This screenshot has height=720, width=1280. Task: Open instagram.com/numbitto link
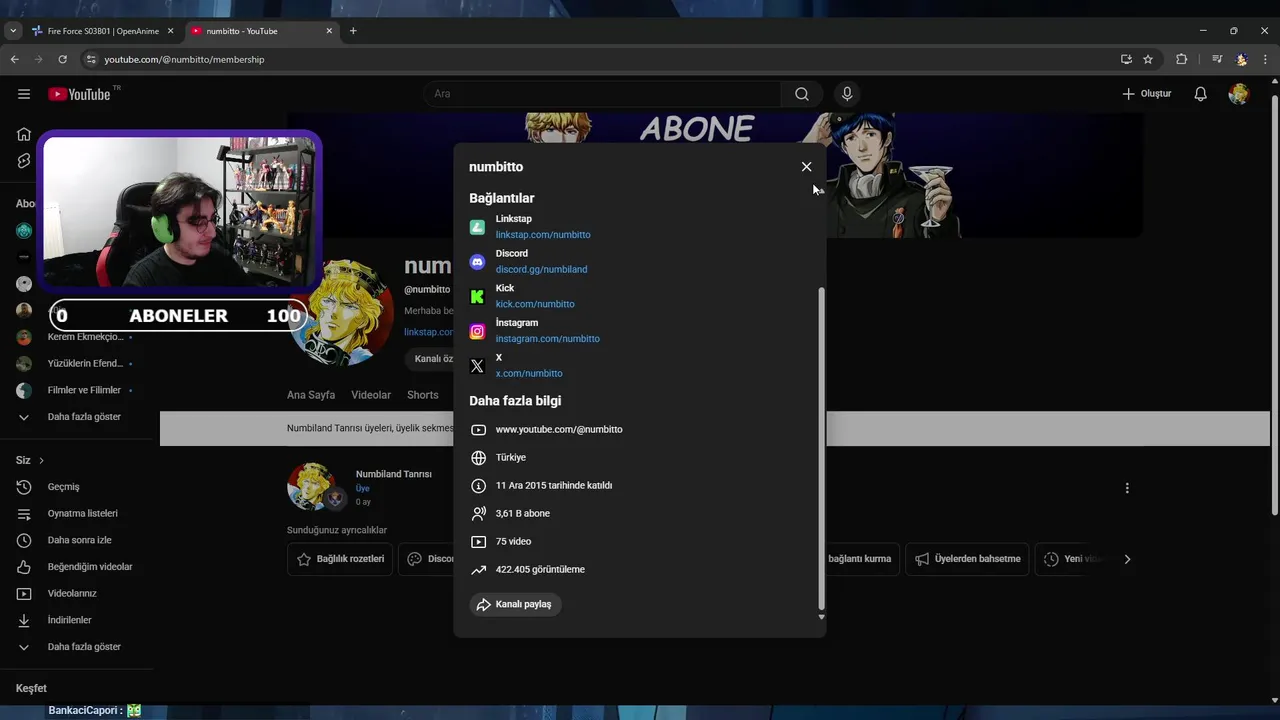(x=547, y=339)
